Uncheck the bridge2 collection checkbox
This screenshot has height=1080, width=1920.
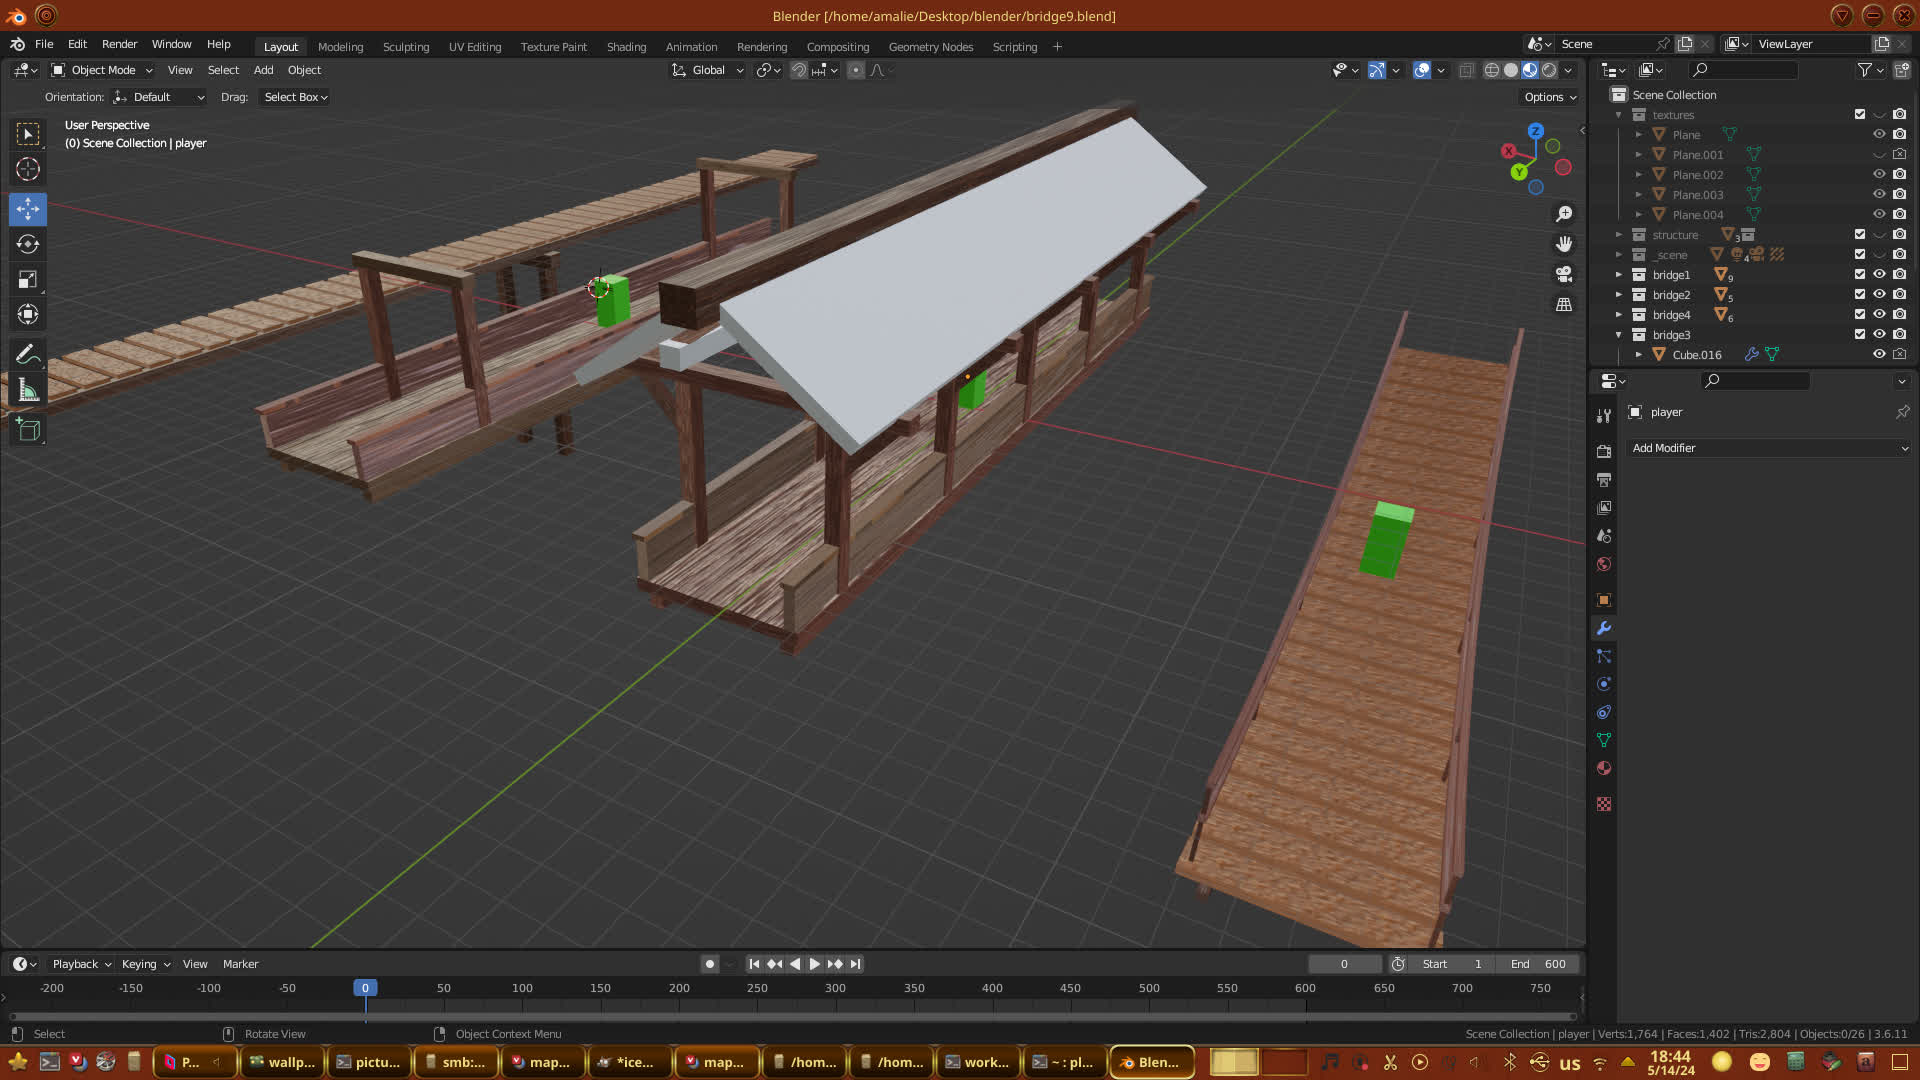[x=1860, y=294]
